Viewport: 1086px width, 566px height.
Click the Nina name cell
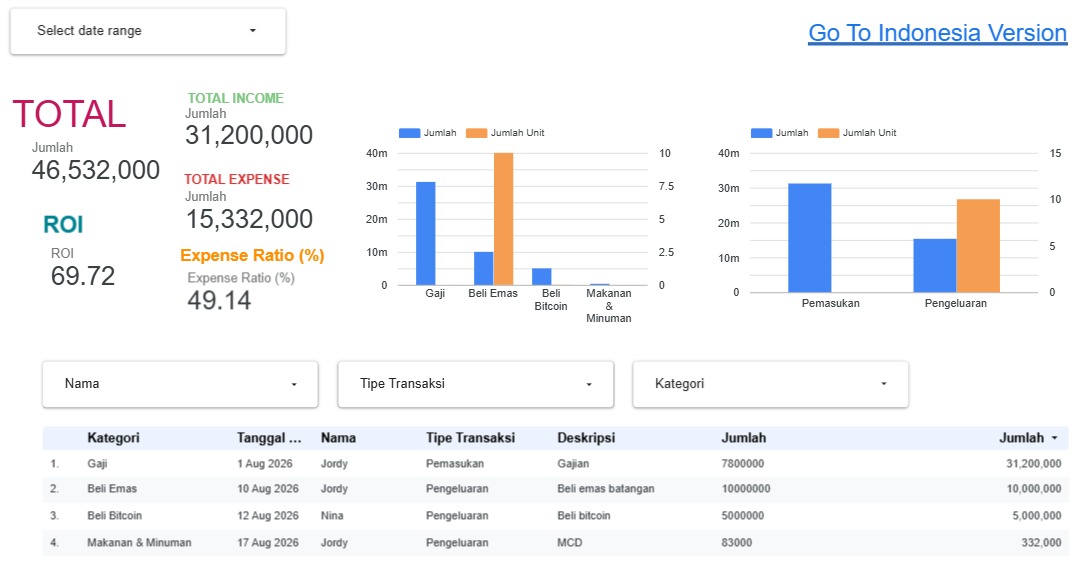tap(332, 515)
